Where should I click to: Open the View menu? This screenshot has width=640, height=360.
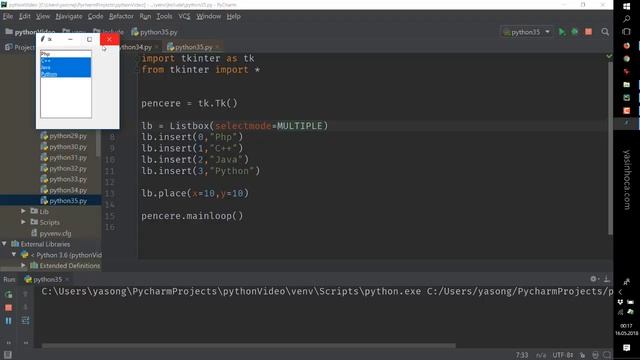tap(43, 16)
